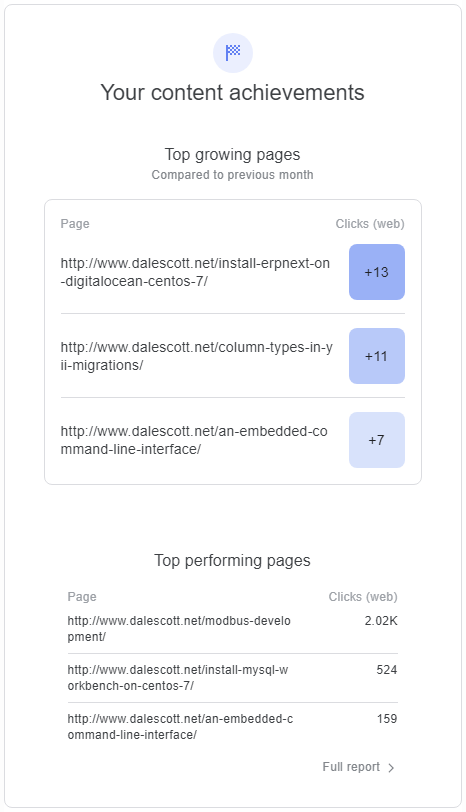Screen dimensions: 466x812
Task: Open install-mysql-workbench-on-centos-7 page link
Action: [178, 677]
